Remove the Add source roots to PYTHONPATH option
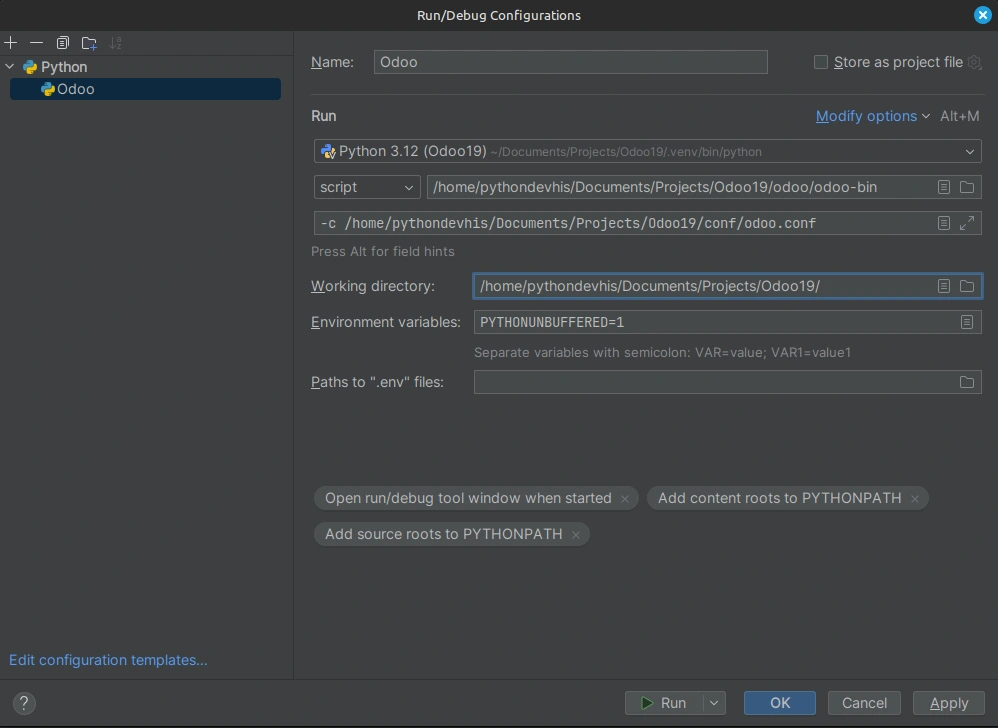 coord(576,534)
